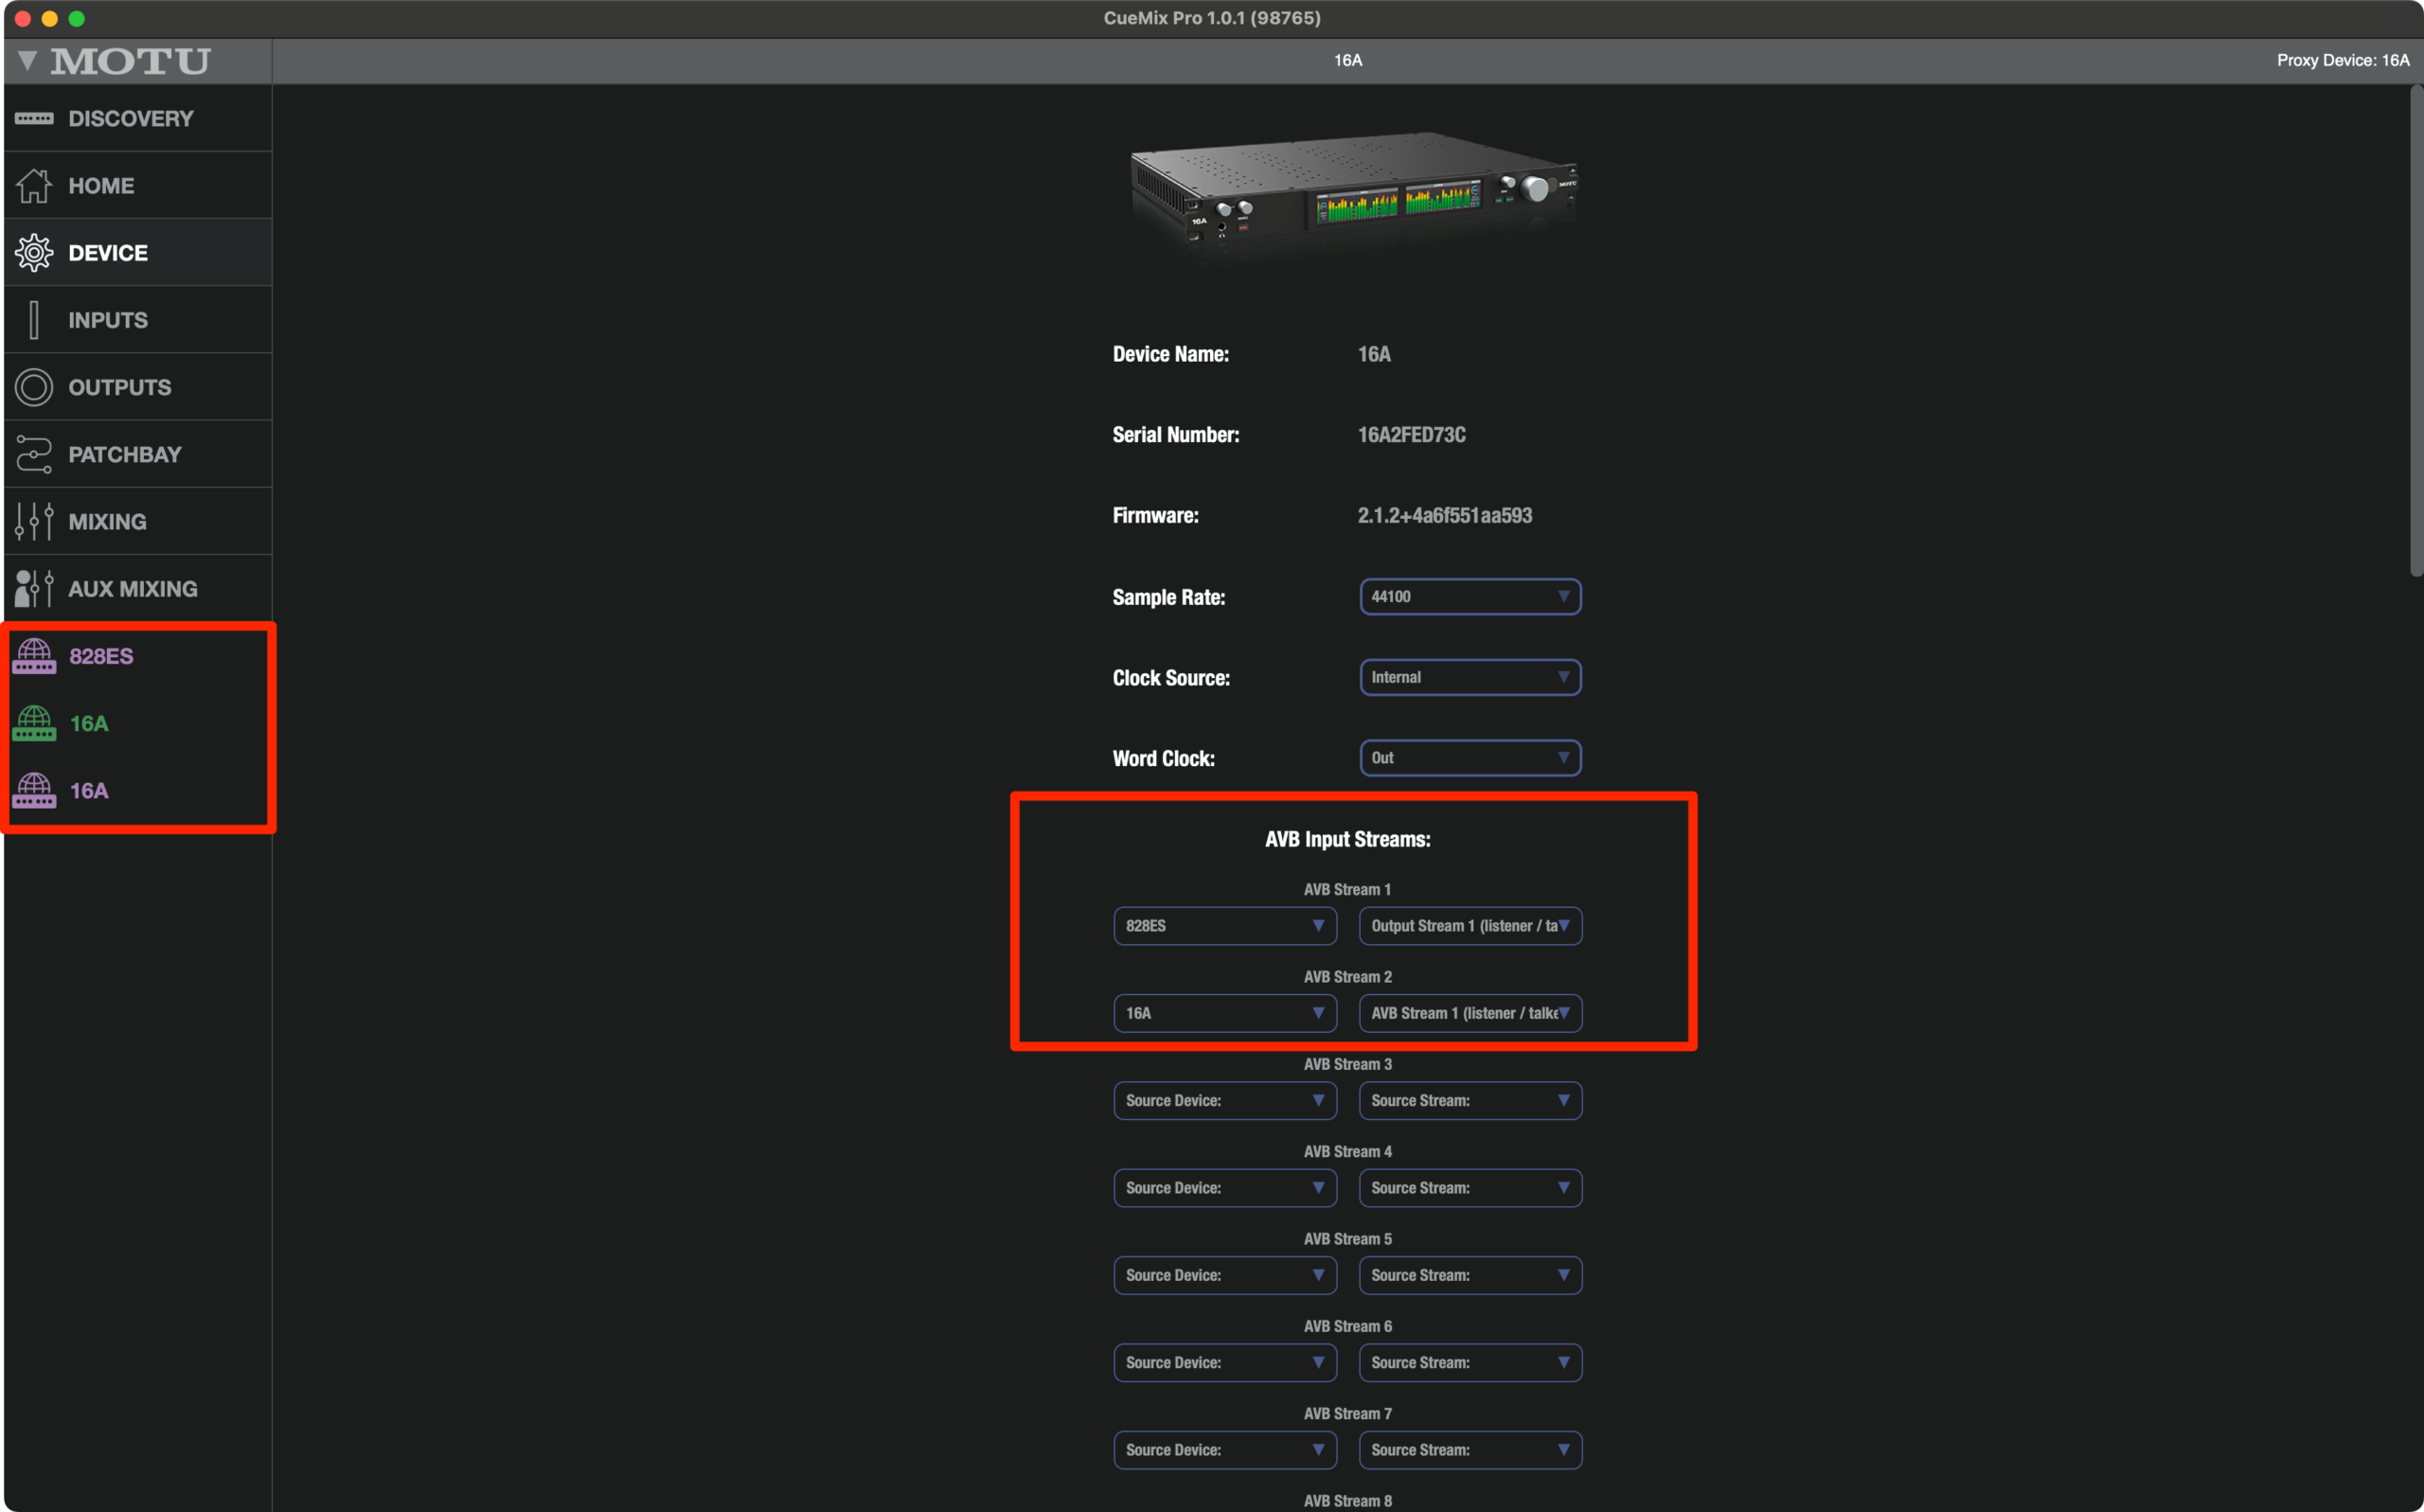Open AVB Stream 7 Source Device dropdown
Image resolution: width=2424 pixels, height=1512 pixels.
(x=1225, y=1449)
